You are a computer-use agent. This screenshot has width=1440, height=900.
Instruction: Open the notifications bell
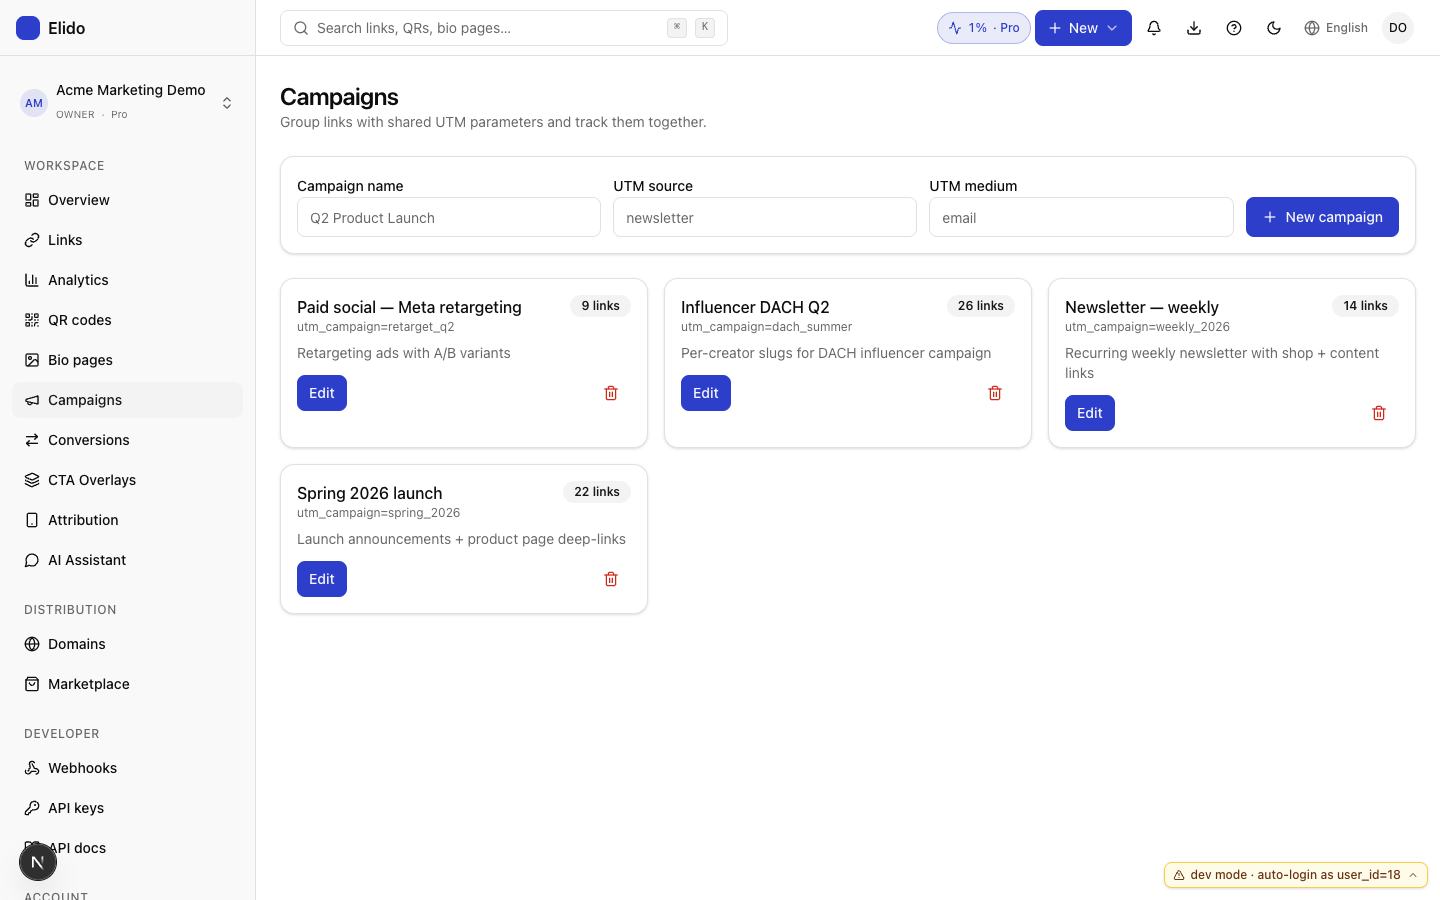point(1154,28)
